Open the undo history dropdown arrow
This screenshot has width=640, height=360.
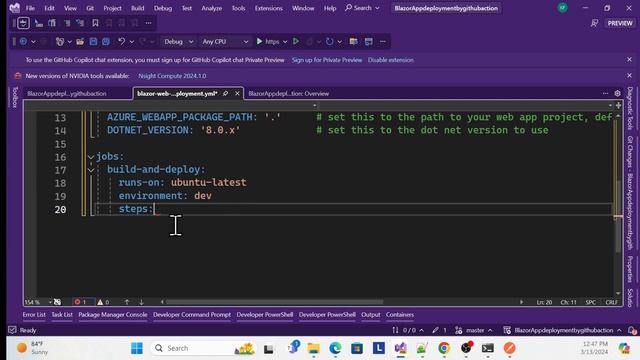tap(131, 42)
